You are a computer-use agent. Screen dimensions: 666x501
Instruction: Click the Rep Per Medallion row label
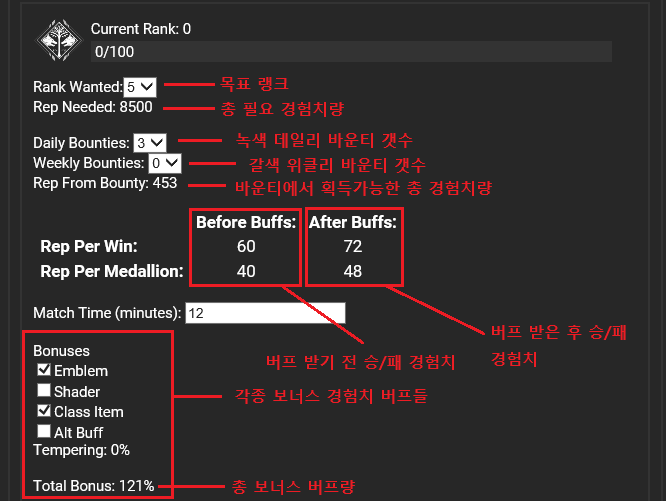112,271
